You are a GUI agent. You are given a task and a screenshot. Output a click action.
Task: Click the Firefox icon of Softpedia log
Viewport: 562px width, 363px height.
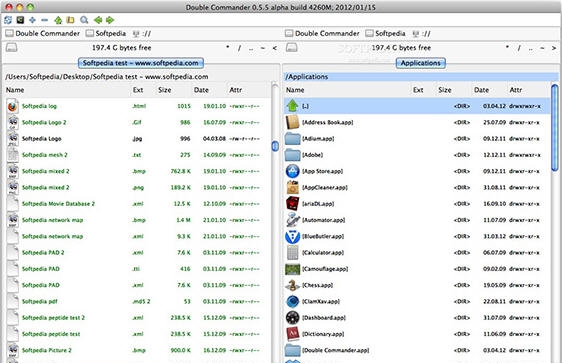pyautogui.click(x=13, y=106)
